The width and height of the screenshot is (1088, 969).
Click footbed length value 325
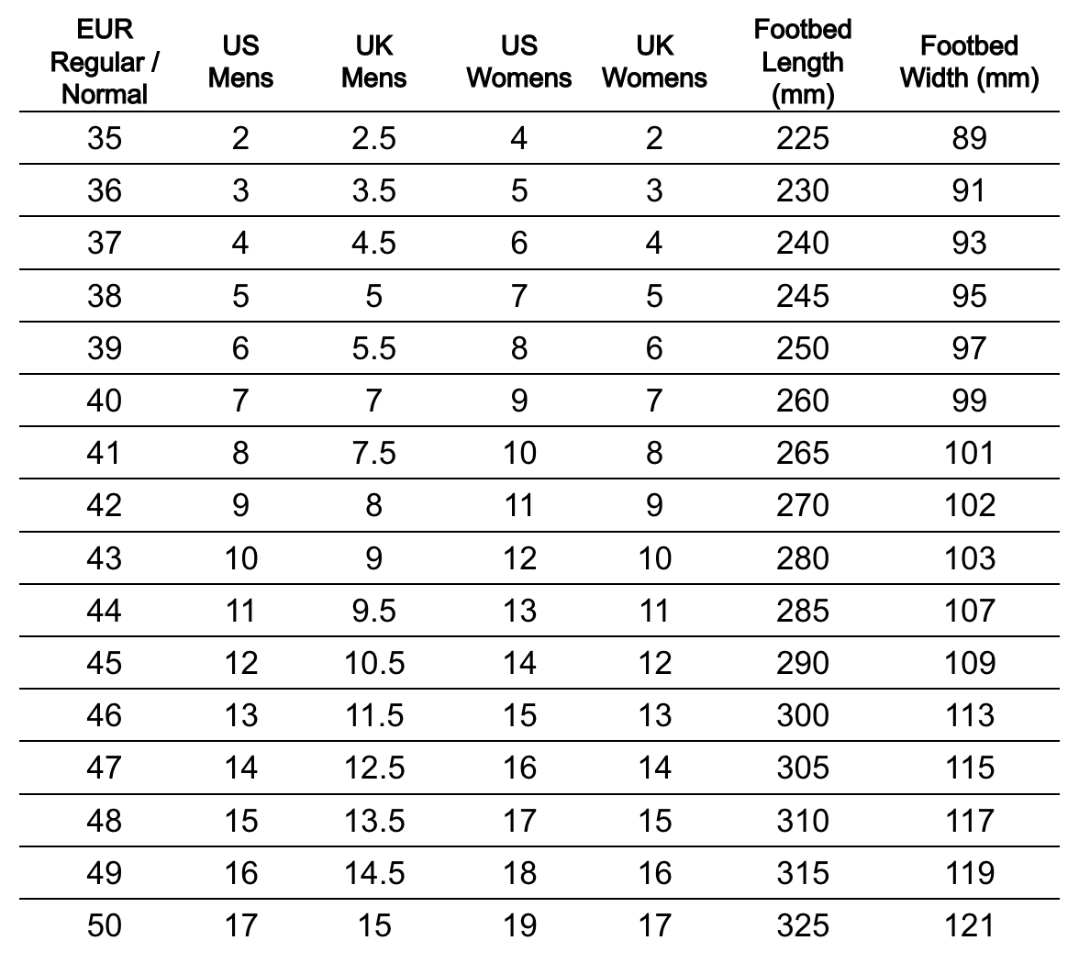802,925
